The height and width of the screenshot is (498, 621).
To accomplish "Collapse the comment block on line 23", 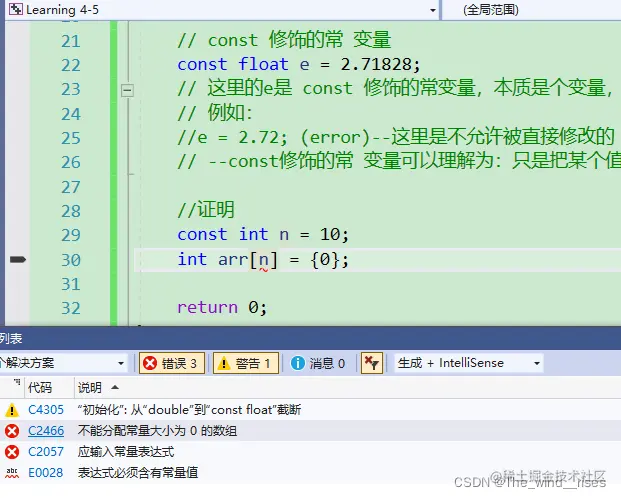I will tap(127, 90).
